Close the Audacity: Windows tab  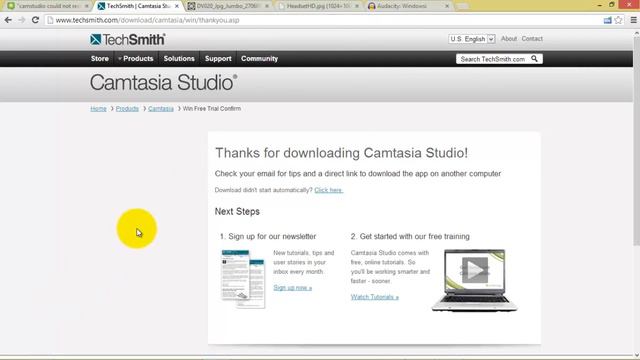(x=447, y=6)
